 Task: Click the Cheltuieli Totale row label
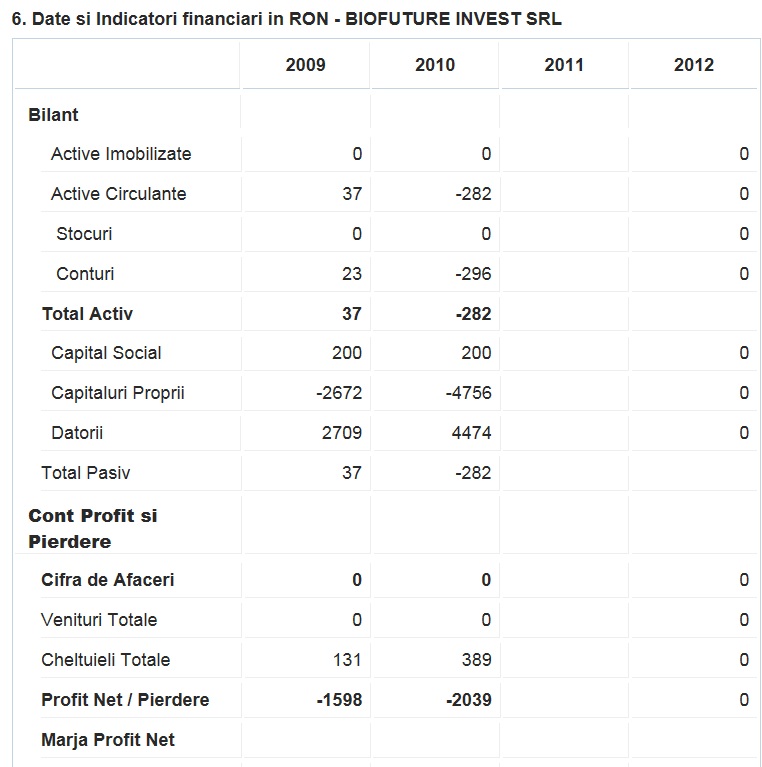click(105, 660)
